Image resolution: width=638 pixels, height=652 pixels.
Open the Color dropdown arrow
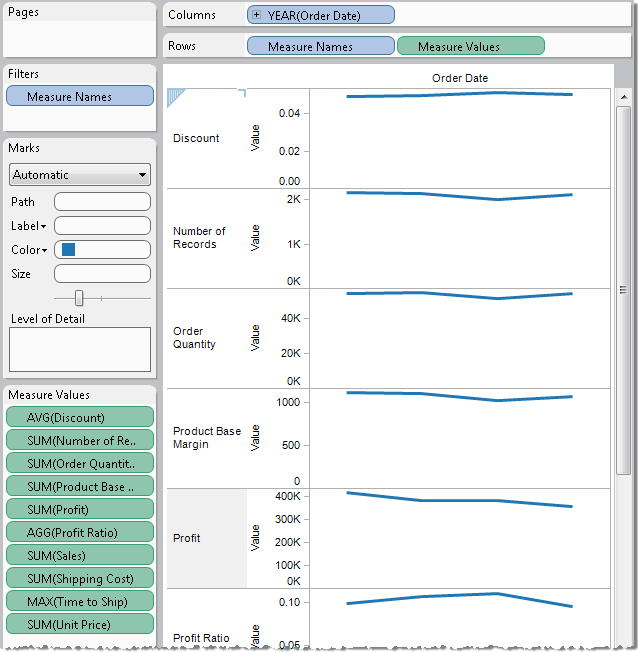pos(45,250)
